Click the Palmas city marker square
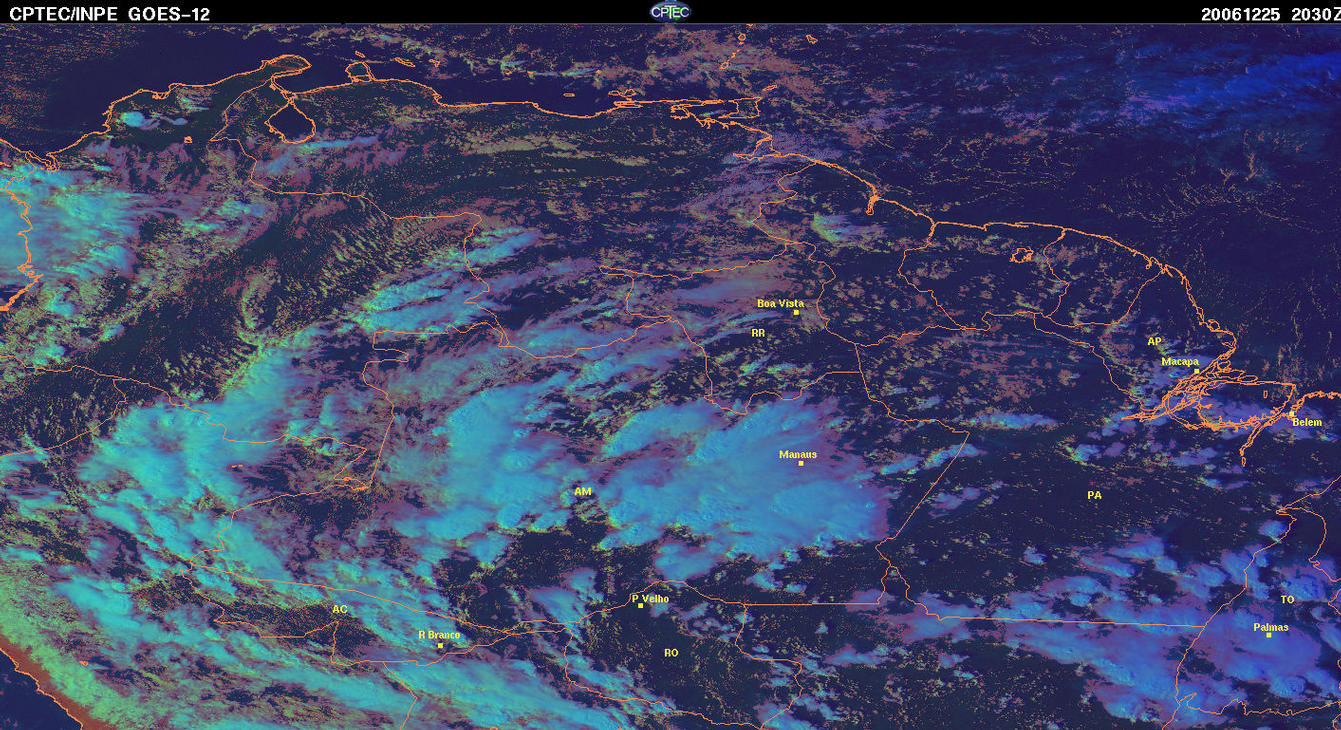The height and width of the screenshot is (730, 1341). pyautogui.click(x=1268, y=636)
